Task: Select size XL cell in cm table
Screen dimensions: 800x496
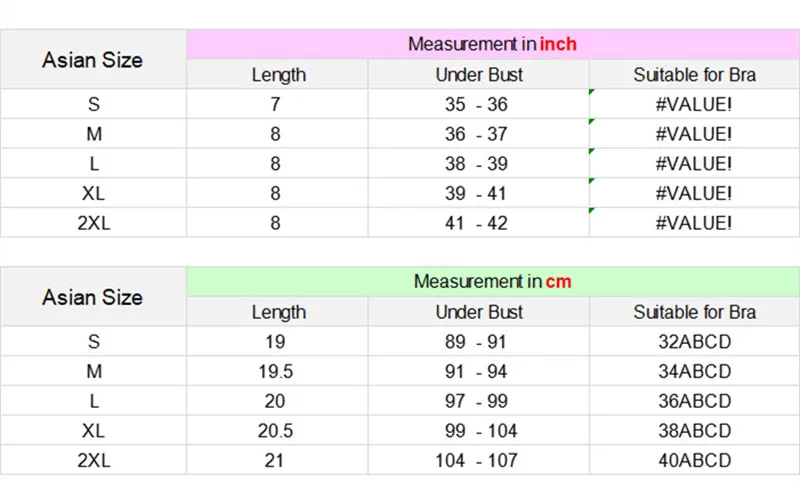Action: click(x=93, y=430)
